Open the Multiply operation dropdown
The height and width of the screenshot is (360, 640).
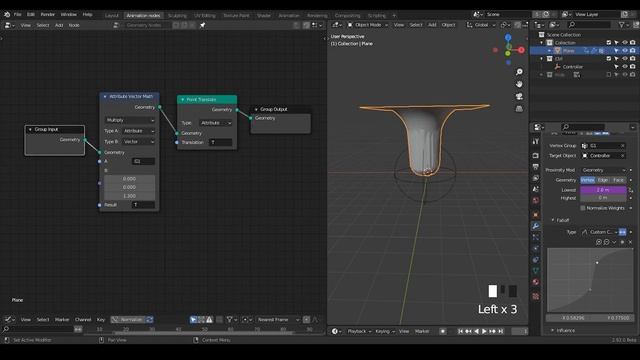pos(130,120)
